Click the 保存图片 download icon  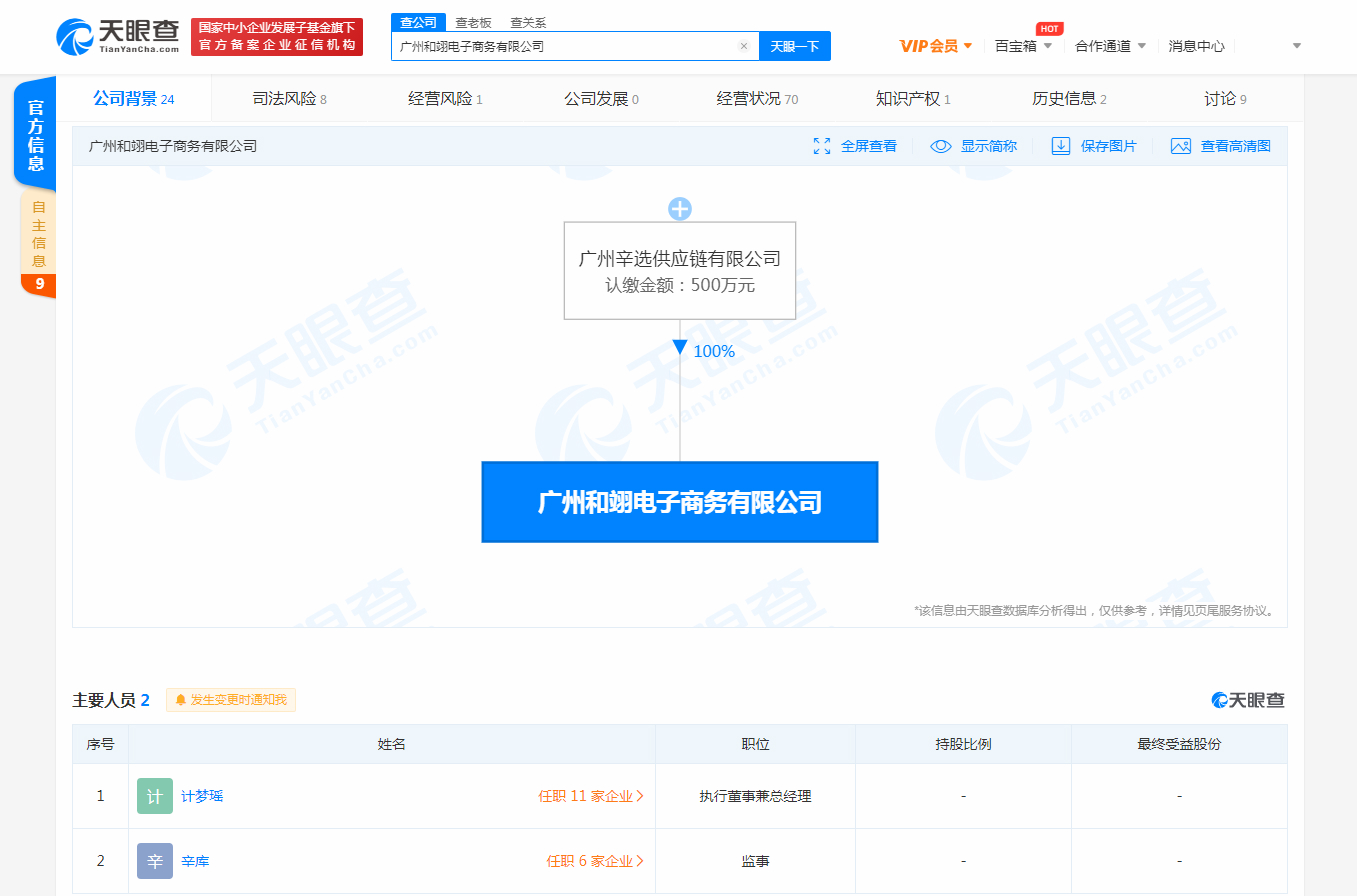pos(1061,145)
